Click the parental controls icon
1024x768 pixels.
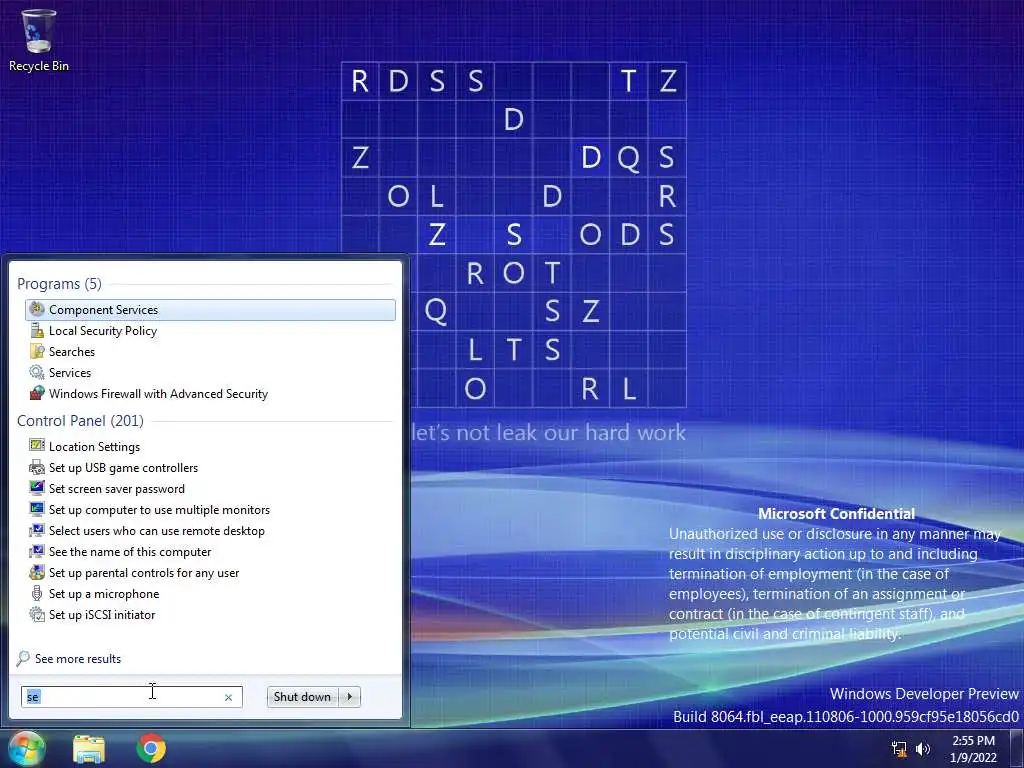pyautogui.click(x=37, y=572)
